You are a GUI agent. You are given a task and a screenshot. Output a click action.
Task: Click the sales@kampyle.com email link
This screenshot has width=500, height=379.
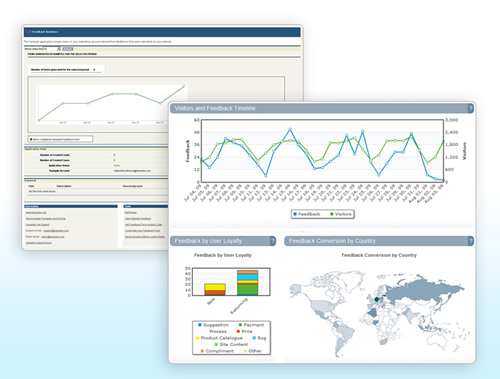[53, 237]
